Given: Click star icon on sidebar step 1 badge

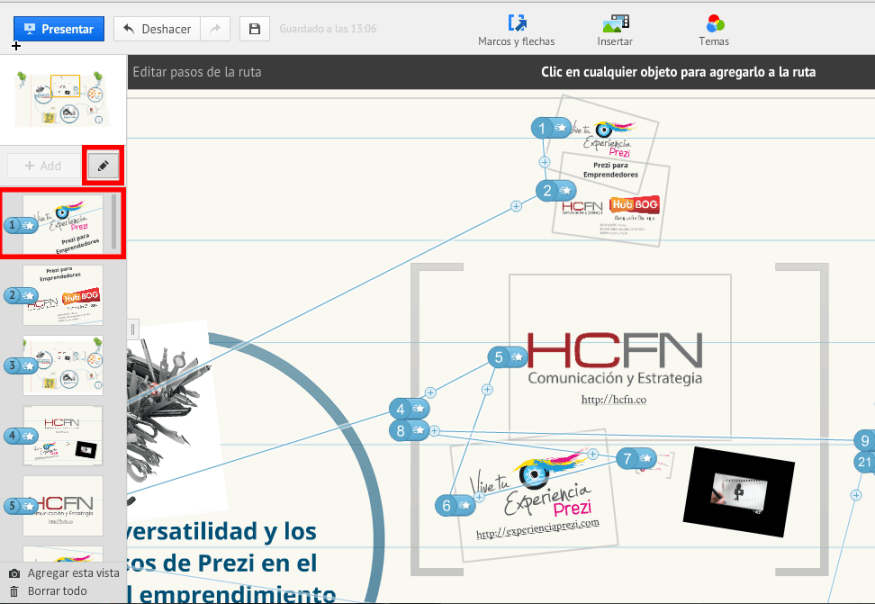Looking at the screenshot, I should point(29,226).
